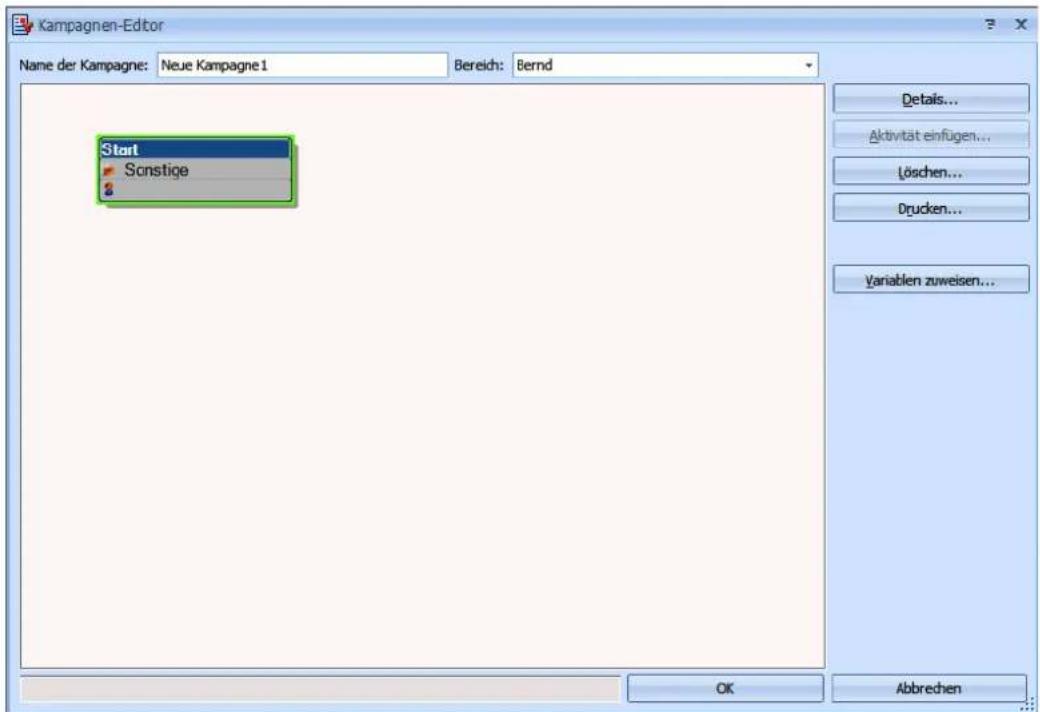
Task: Click the Löschen button
Action: (931, 173)
